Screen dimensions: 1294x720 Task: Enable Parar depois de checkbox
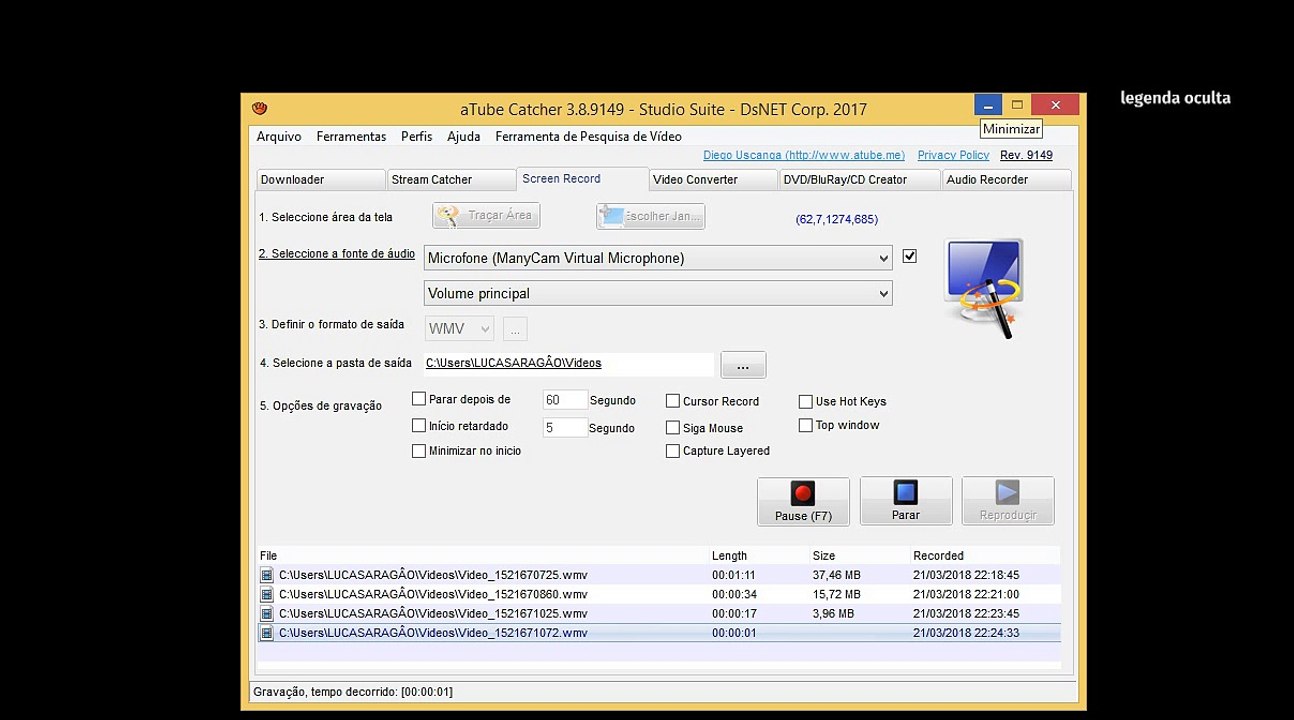pos(419,399)
